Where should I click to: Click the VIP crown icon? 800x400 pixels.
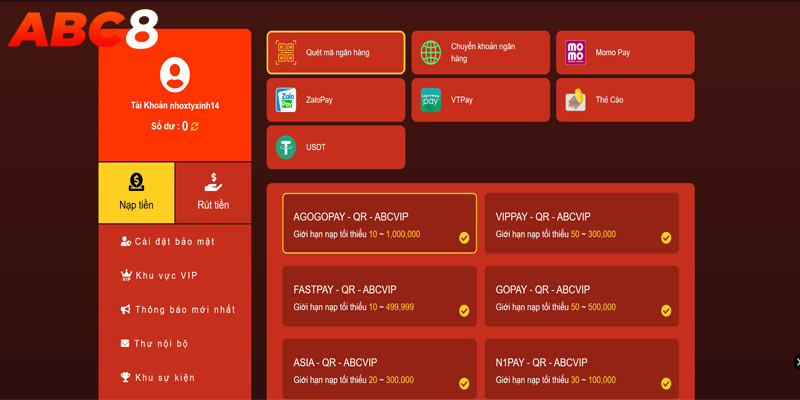[x=126, y=276]
